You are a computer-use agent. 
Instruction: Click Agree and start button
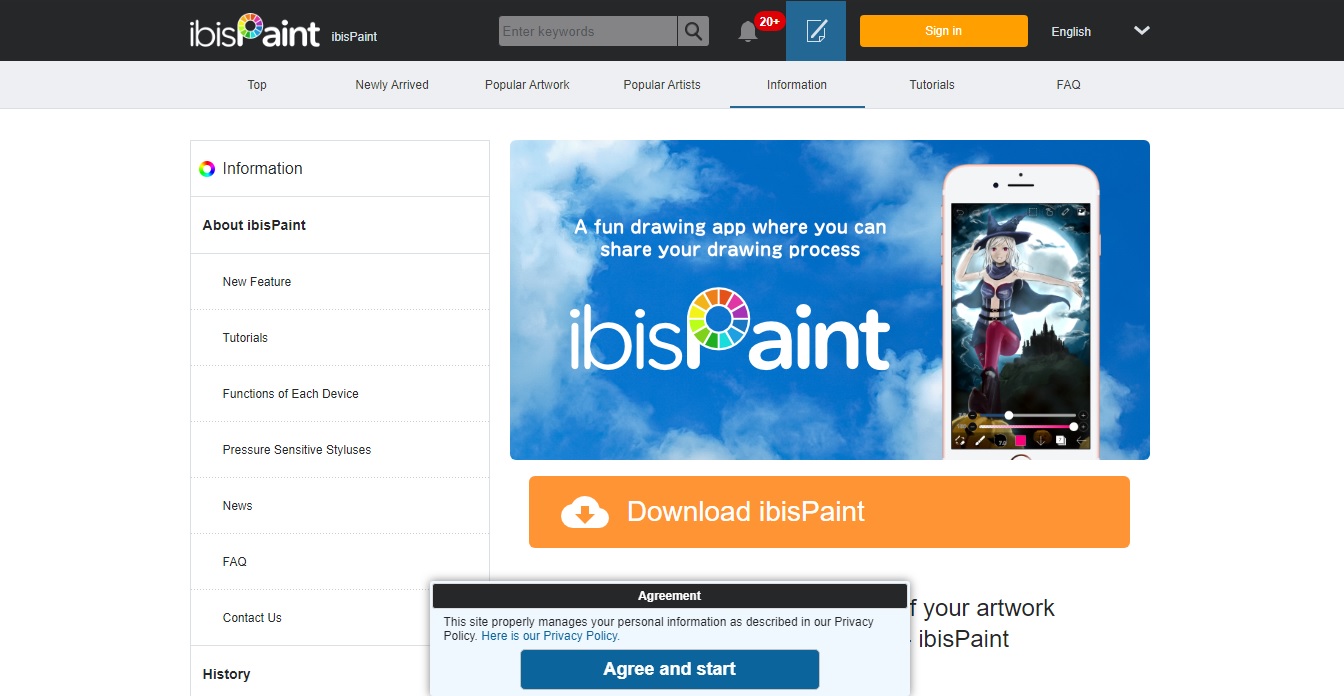[x=670, y=669]
